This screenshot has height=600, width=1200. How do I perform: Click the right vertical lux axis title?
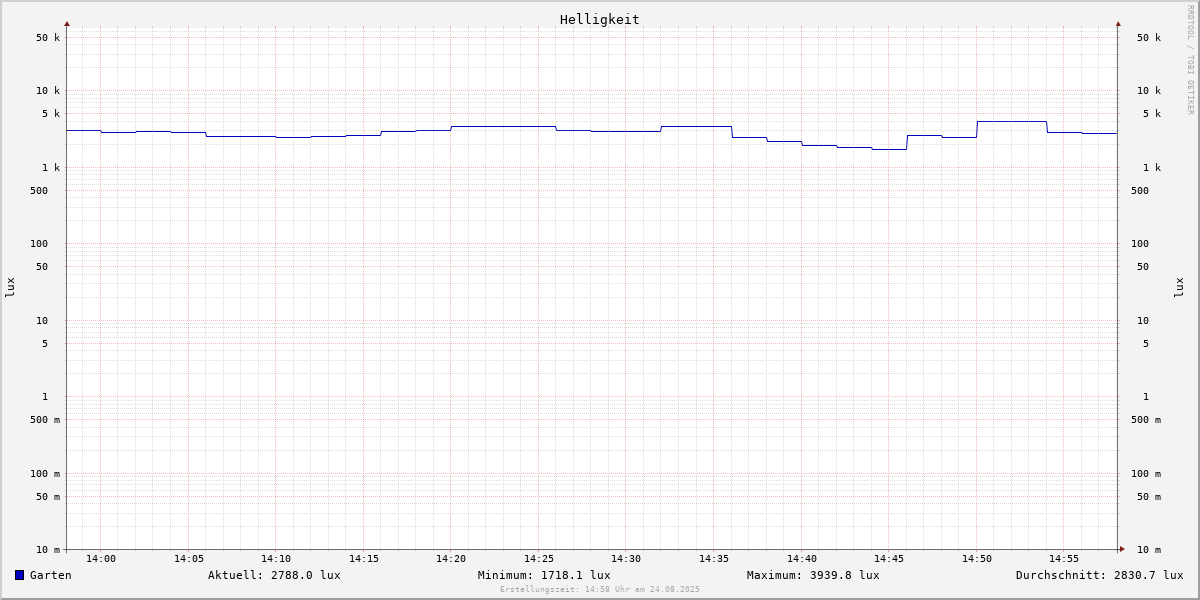point(1179,288)
